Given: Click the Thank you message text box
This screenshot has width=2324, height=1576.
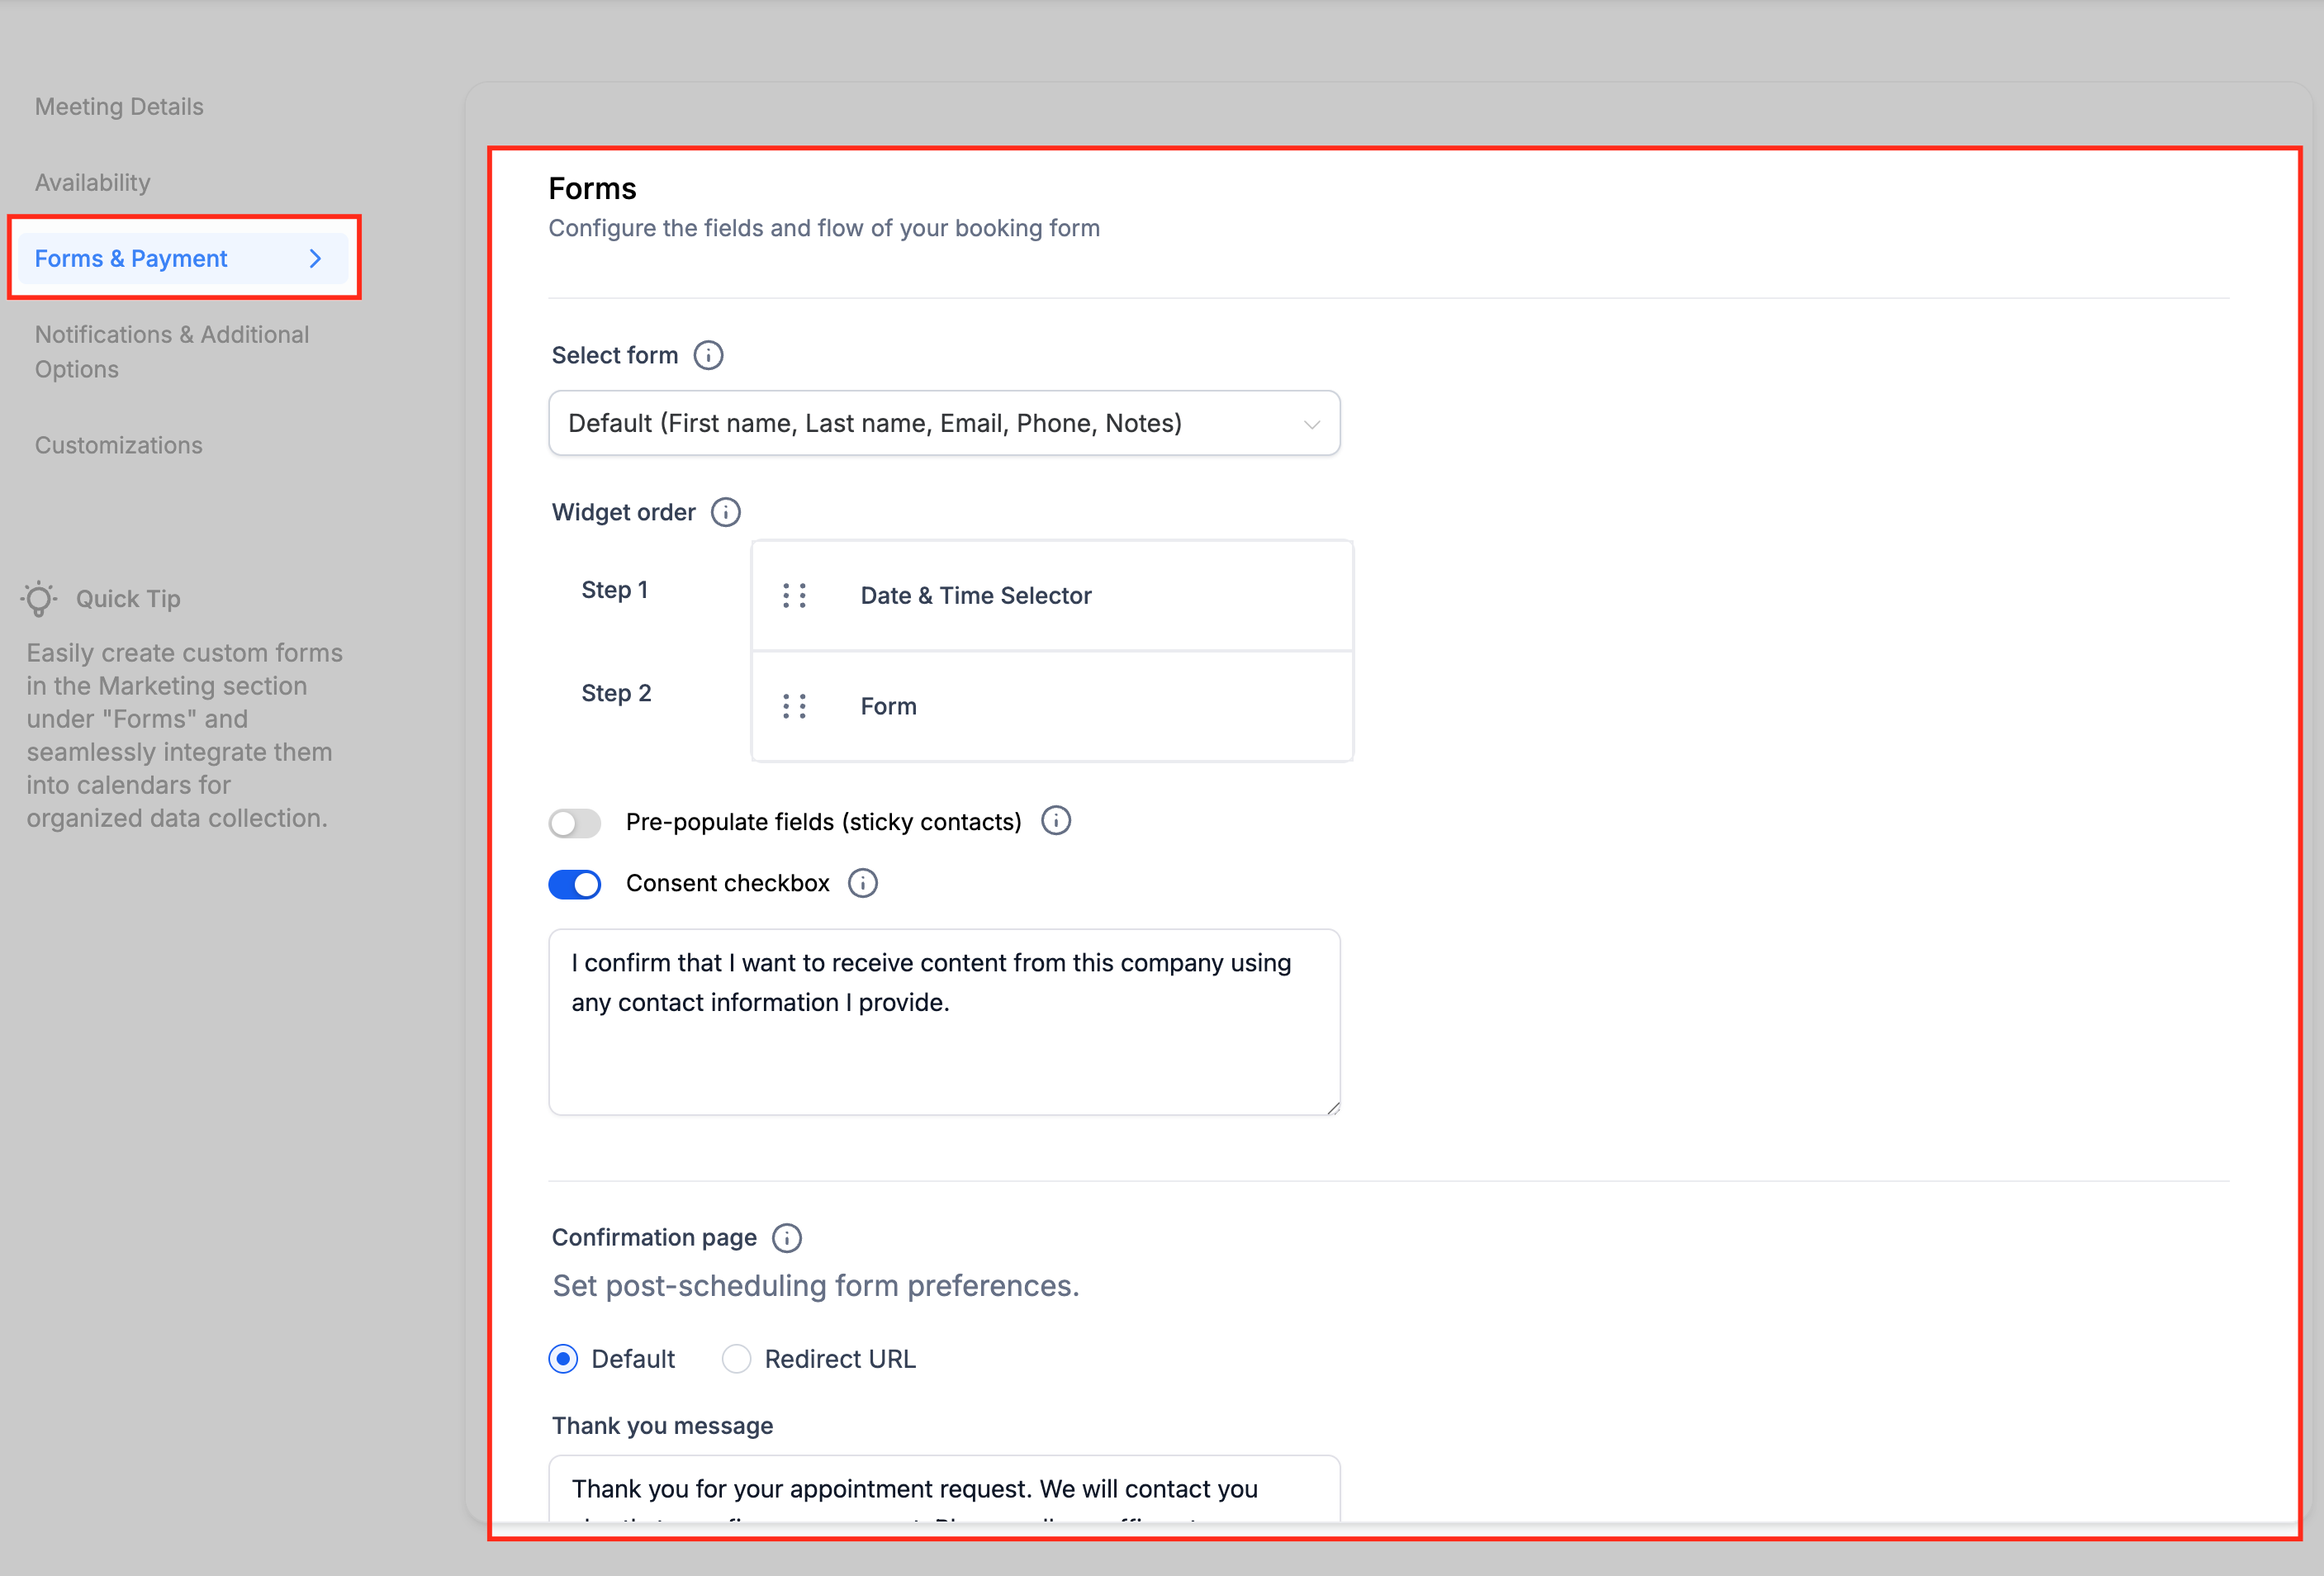Looking at the screenshot, I should [x=943, y=1489].
